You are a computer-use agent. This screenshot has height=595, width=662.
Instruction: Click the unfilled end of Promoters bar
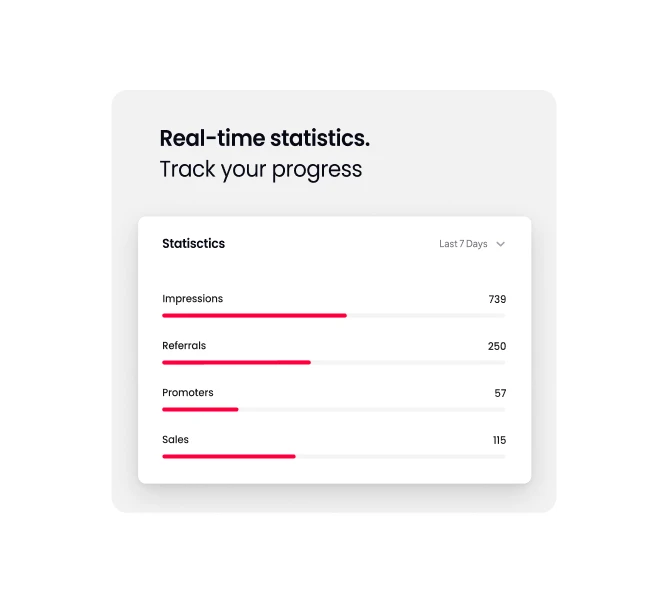[x=372, y=410]
